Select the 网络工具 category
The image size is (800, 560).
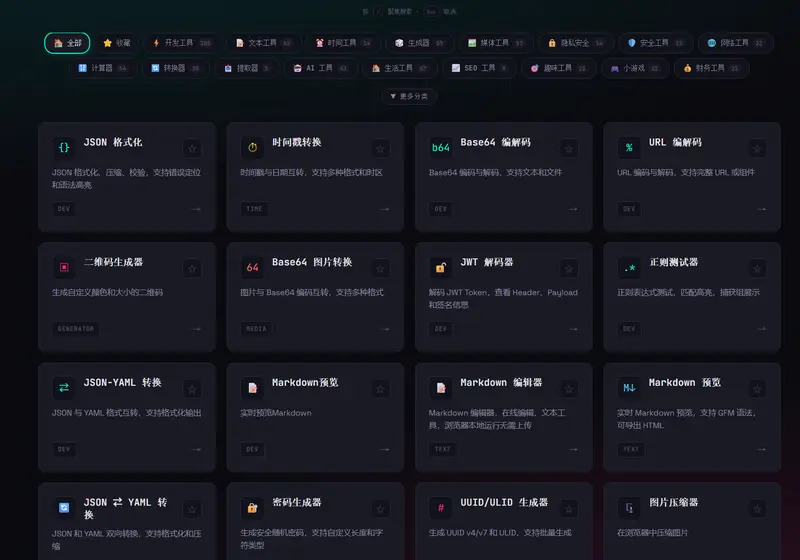(735, 43)
